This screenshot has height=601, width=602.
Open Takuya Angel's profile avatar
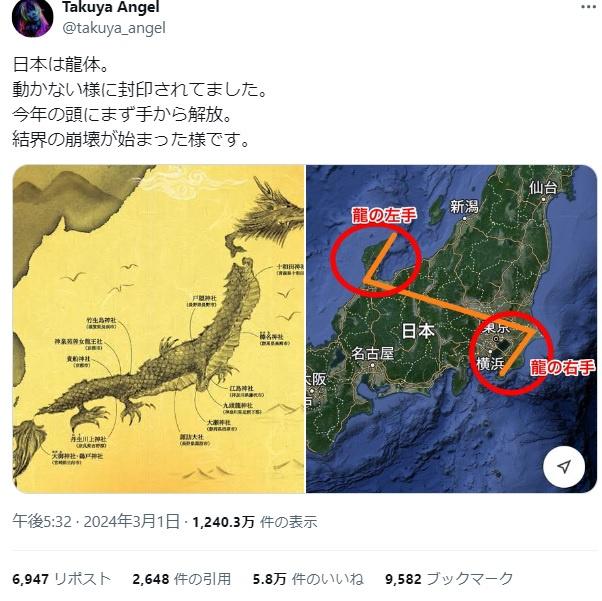point(33,17)
